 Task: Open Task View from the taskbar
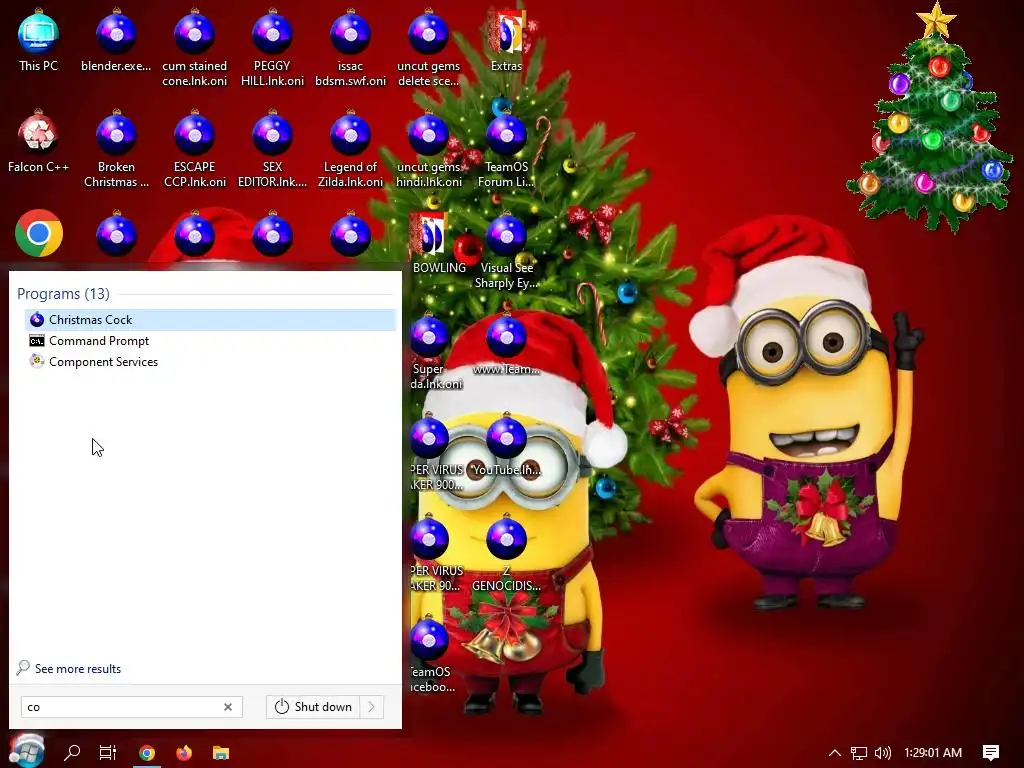[108, 752]
